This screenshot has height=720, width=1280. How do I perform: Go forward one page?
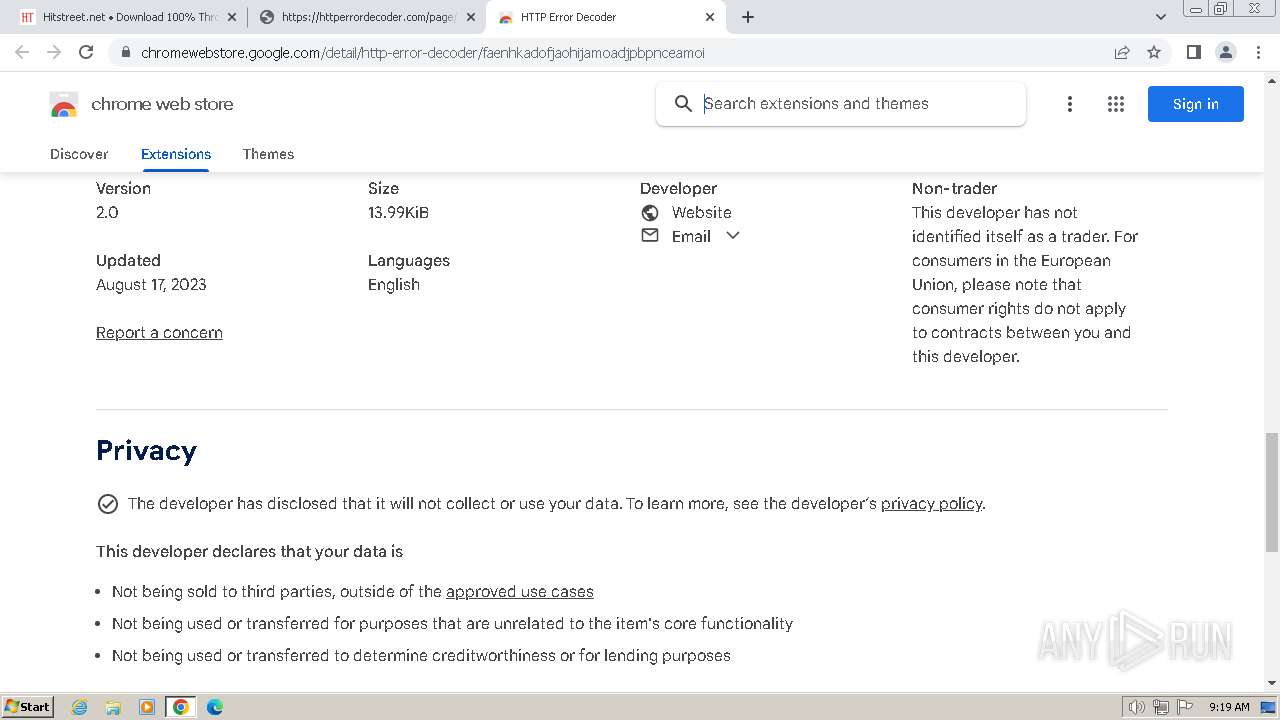click(54, 52)
